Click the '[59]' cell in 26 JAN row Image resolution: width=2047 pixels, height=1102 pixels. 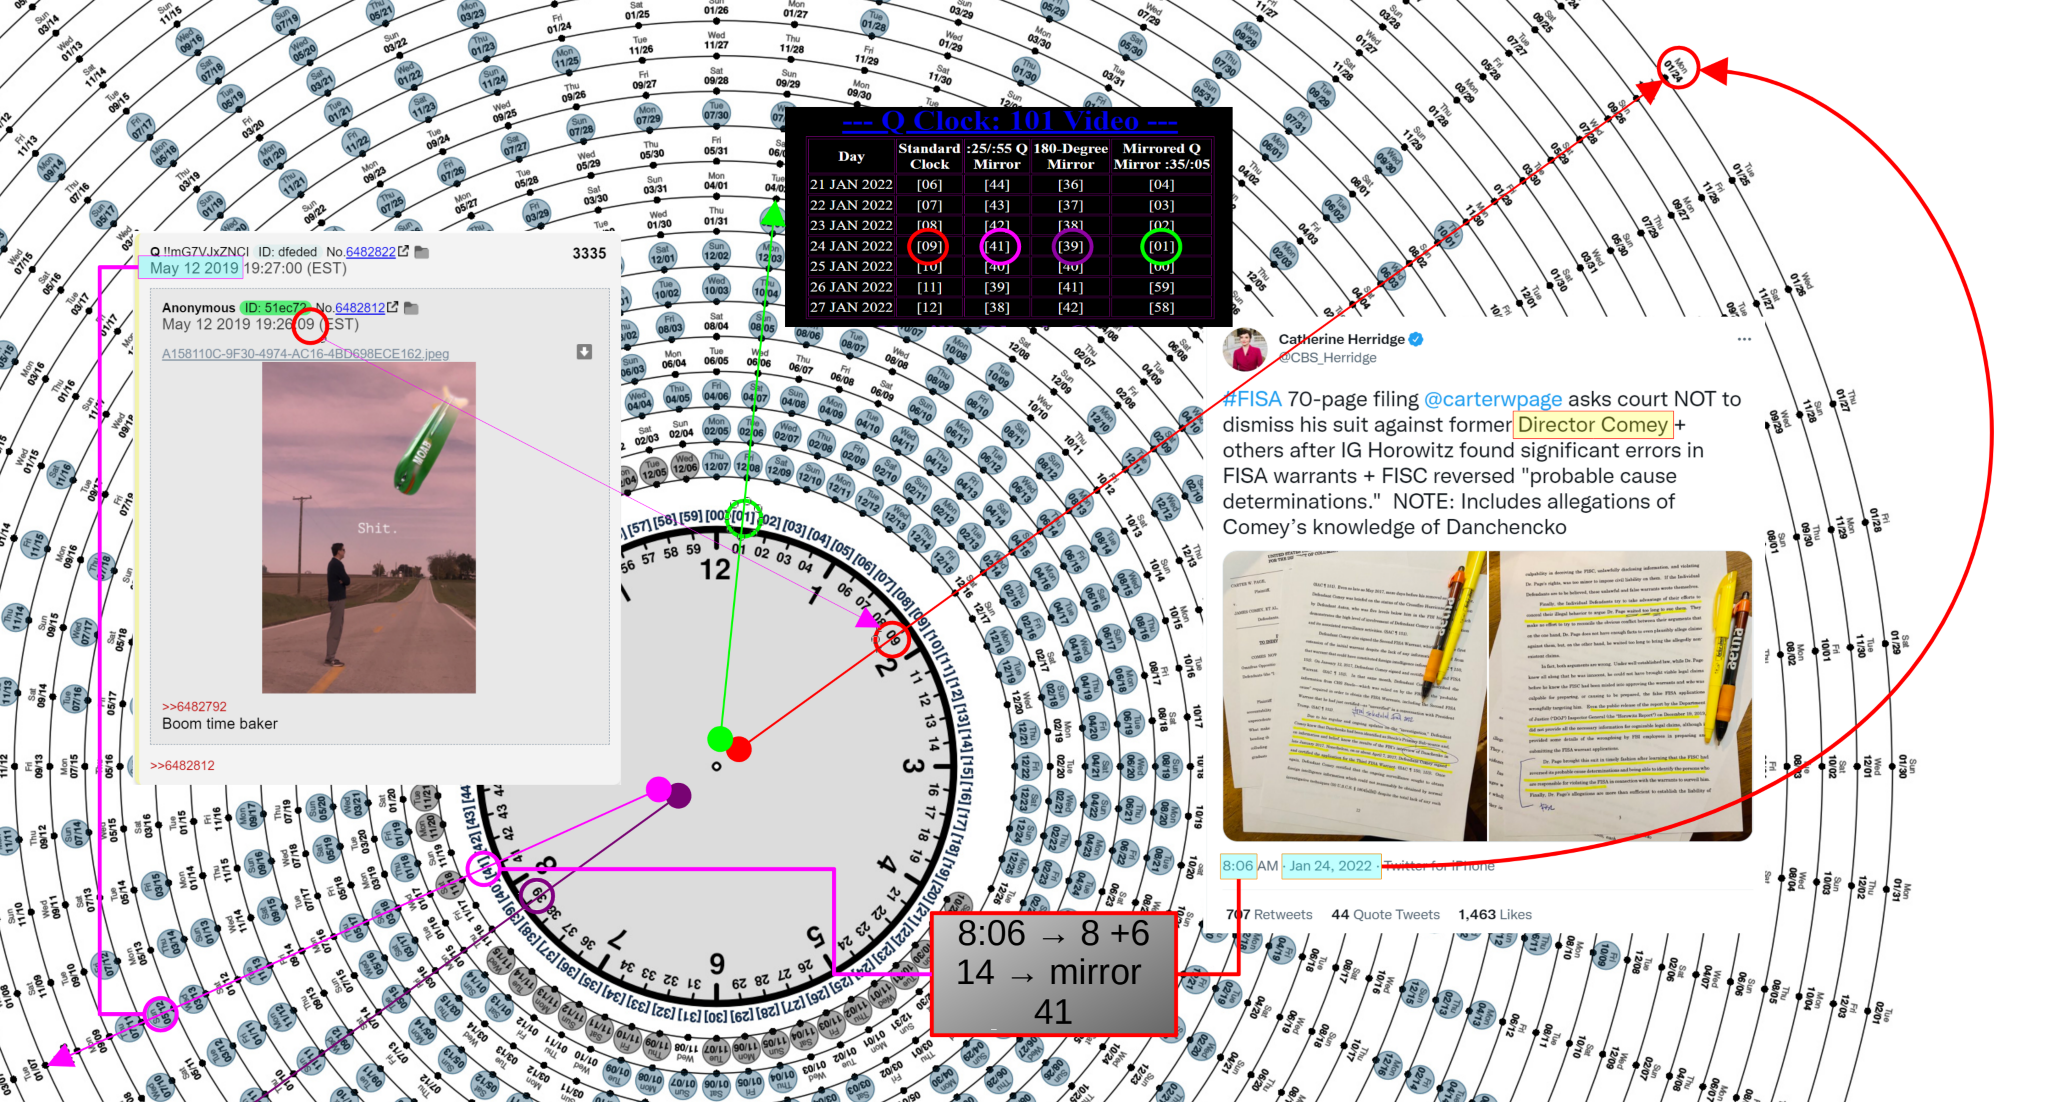1161,287
